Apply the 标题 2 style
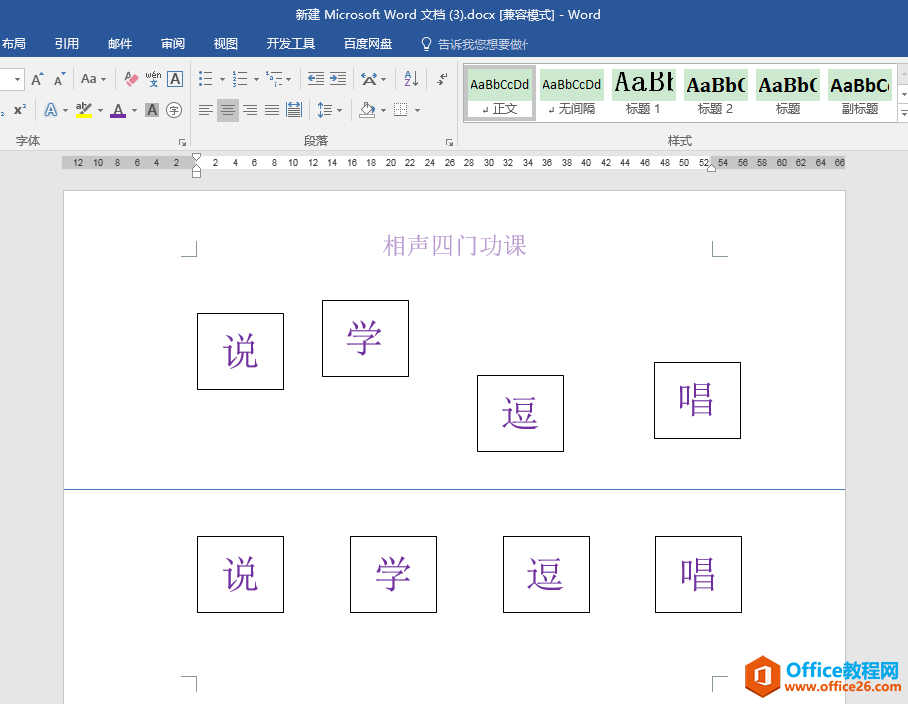 pos(715,93)
